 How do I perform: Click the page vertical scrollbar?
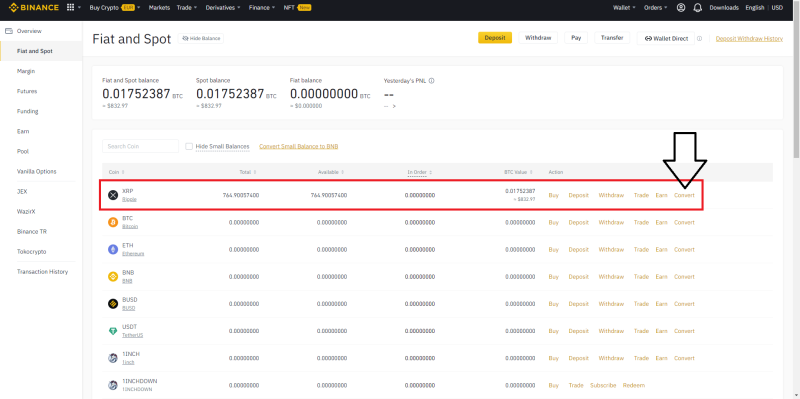tap(796, 80)
